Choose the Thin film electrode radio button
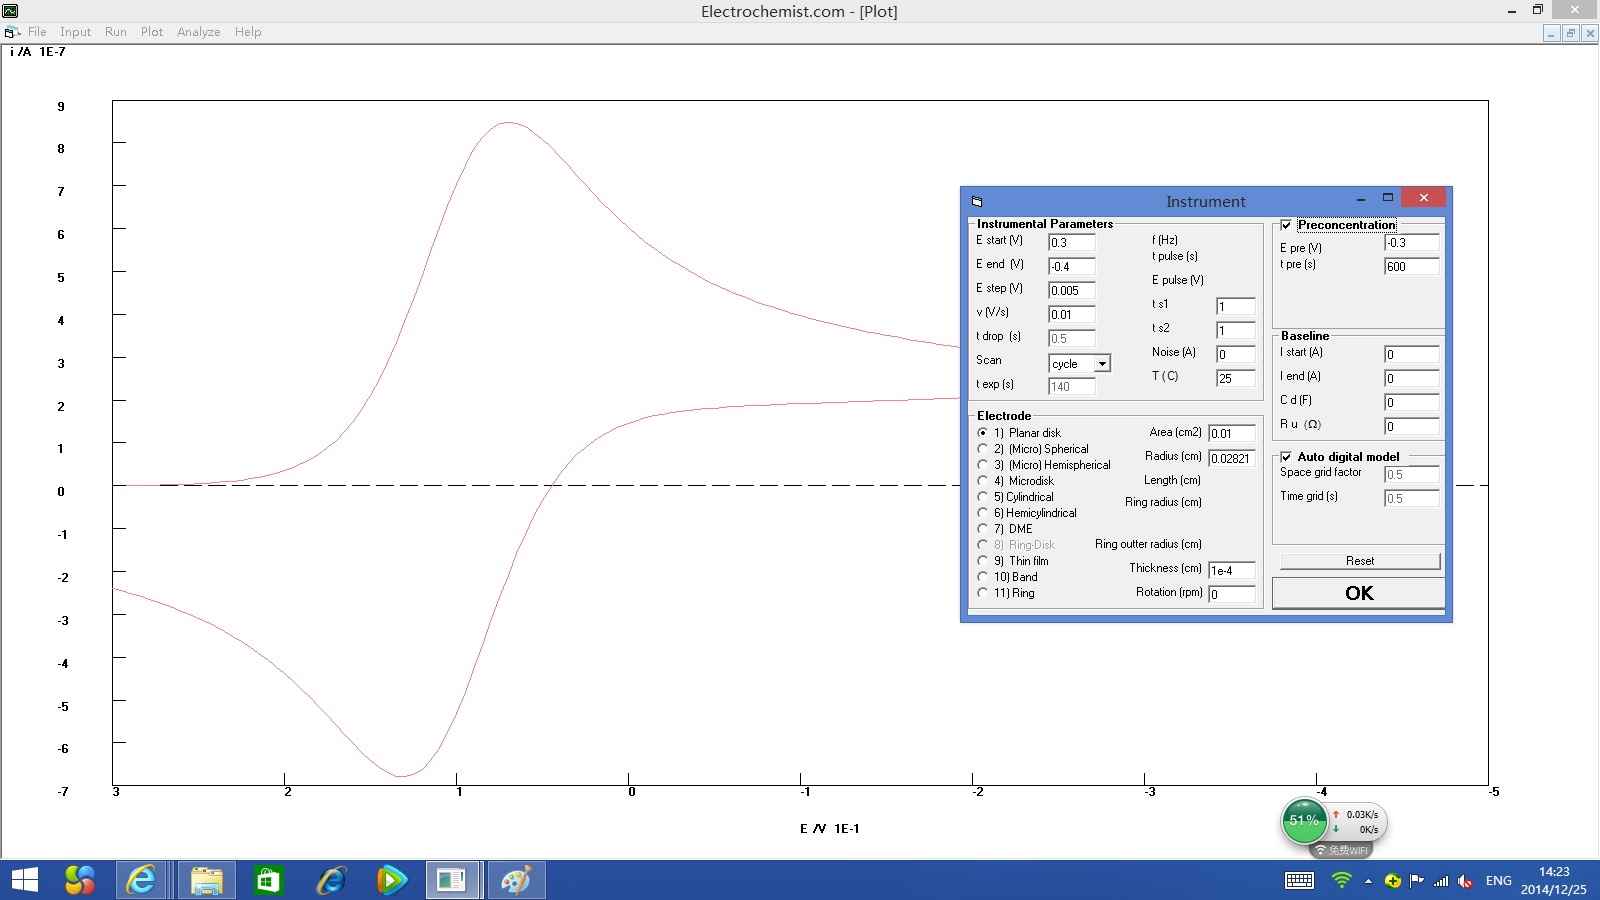Viewport: 1600px width, 900px height. pos(982,561)
